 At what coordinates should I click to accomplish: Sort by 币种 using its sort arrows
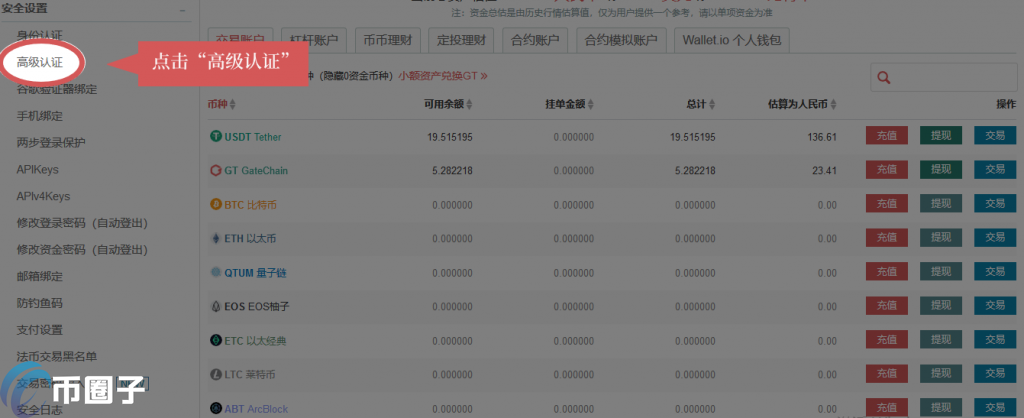coord(232,104)
